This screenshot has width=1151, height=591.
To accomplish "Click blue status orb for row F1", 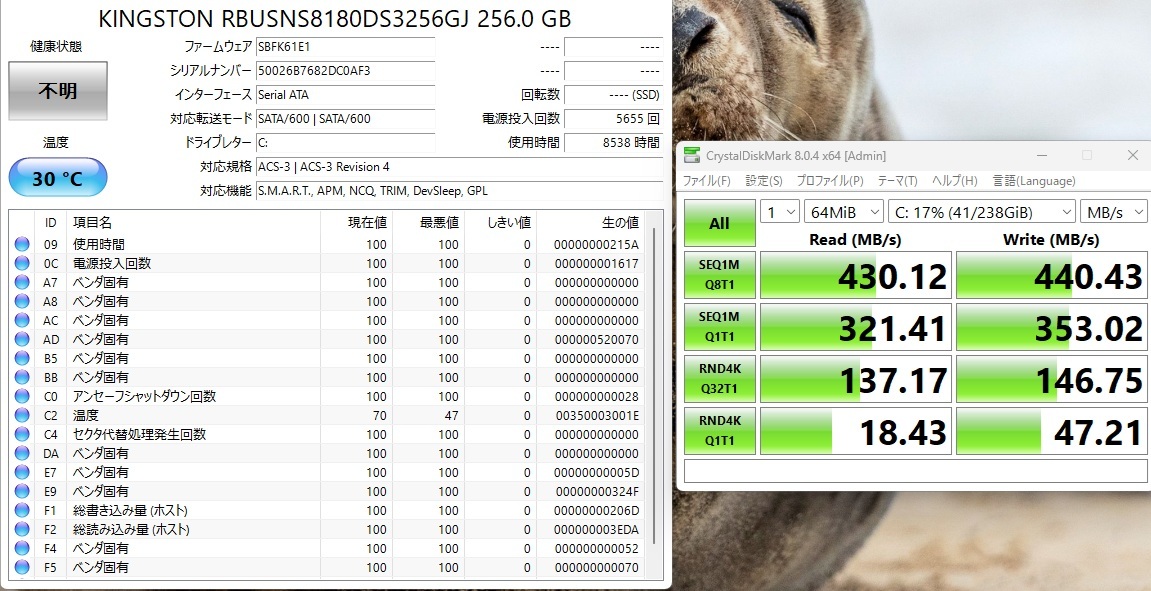I will [x=21, y=510].
